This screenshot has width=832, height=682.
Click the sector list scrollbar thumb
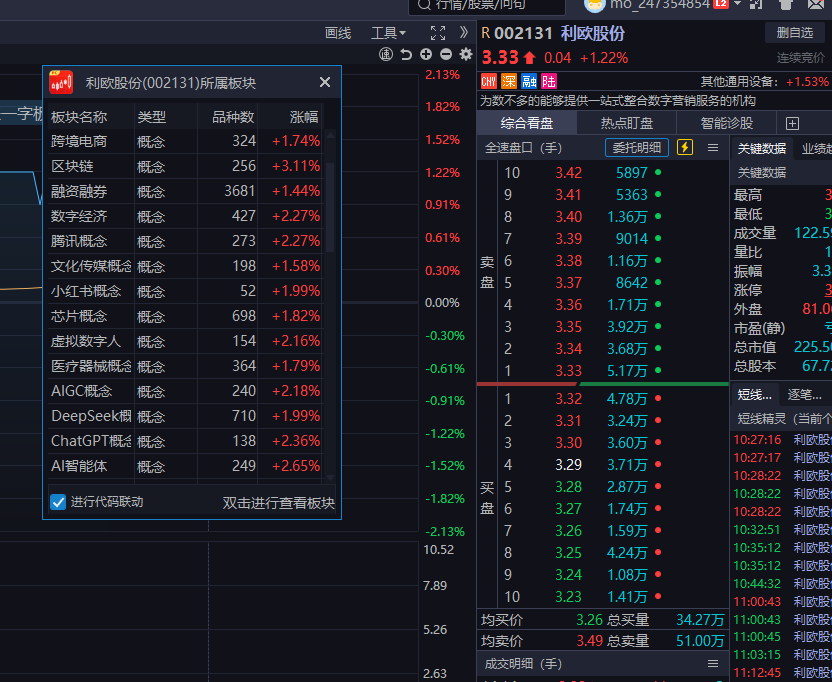click(330, 207)
